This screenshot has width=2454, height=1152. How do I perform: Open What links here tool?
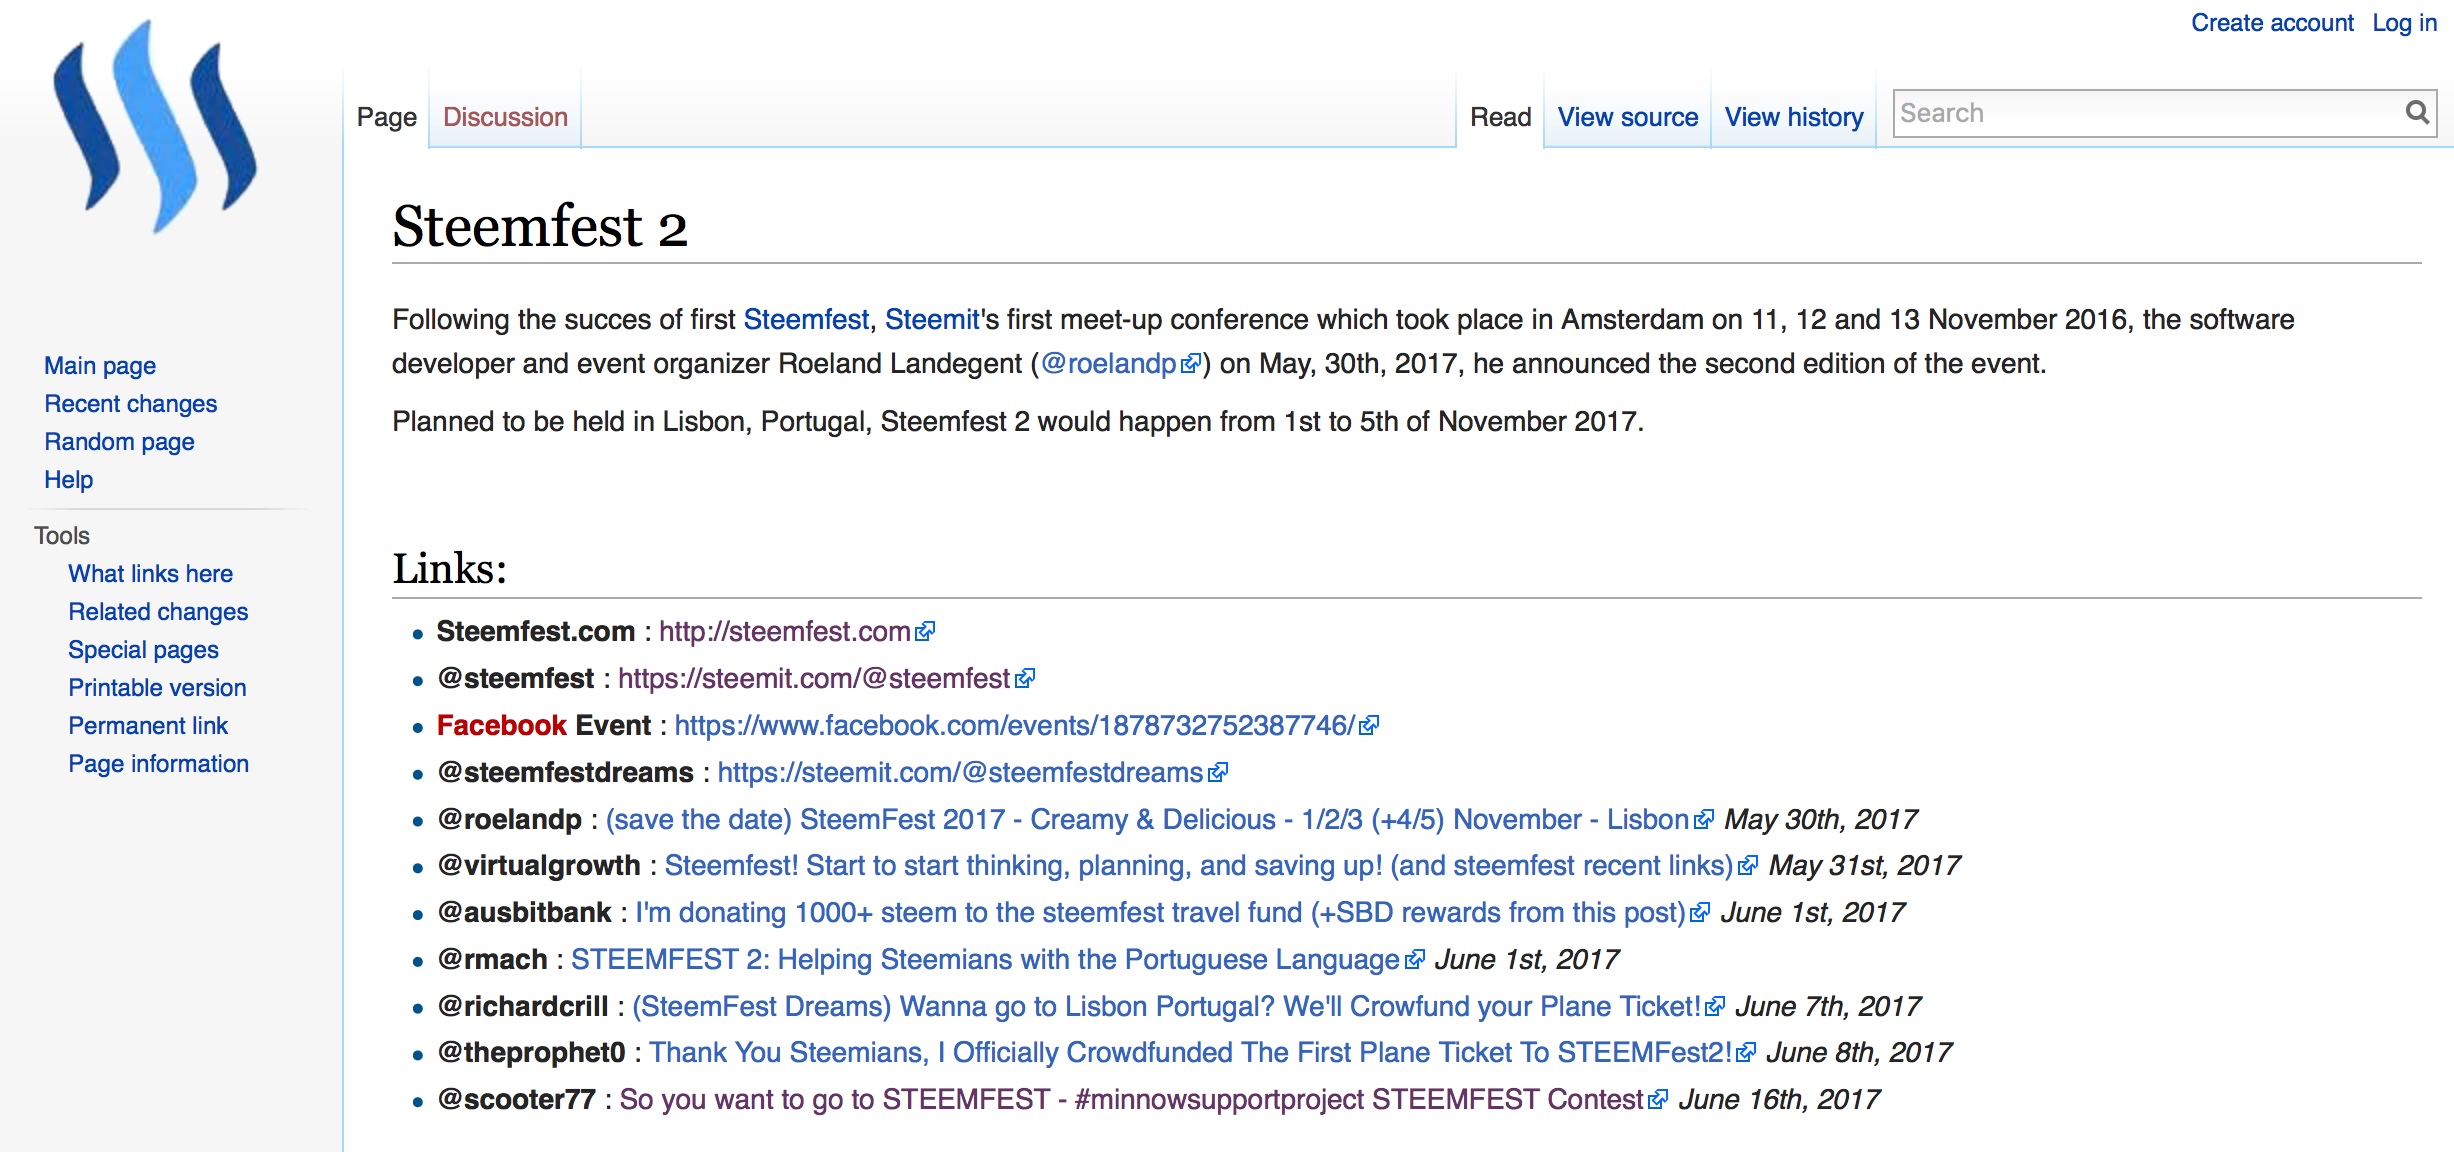(x=150, y=574)
